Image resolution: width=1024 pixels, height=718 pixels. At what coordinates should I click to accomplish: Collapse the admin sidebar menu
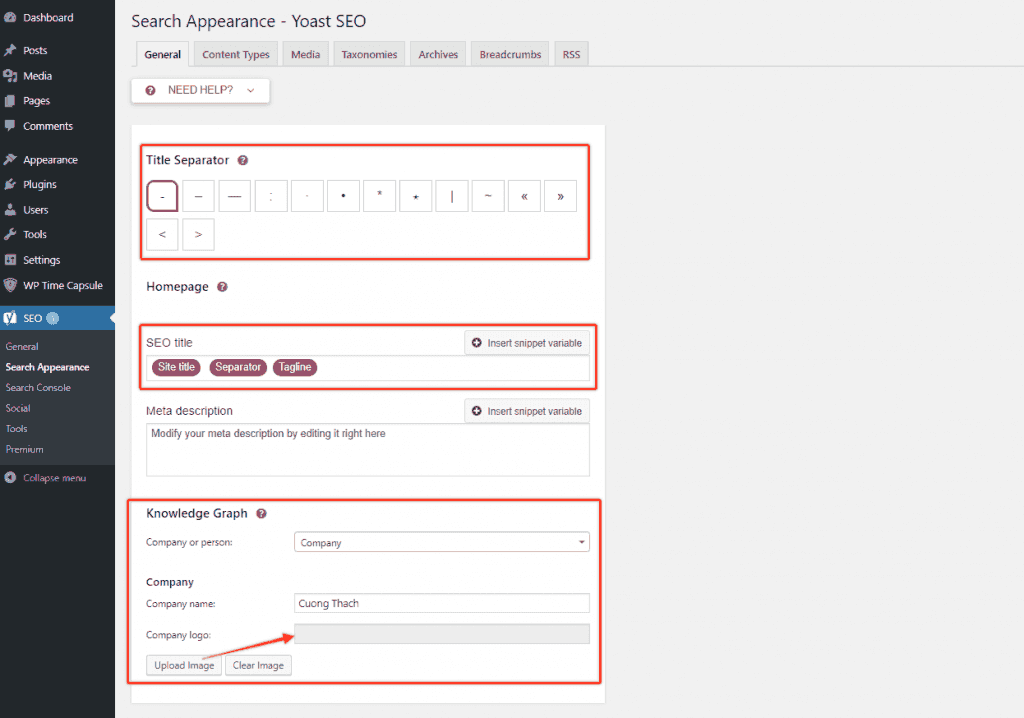click(54, 478)
